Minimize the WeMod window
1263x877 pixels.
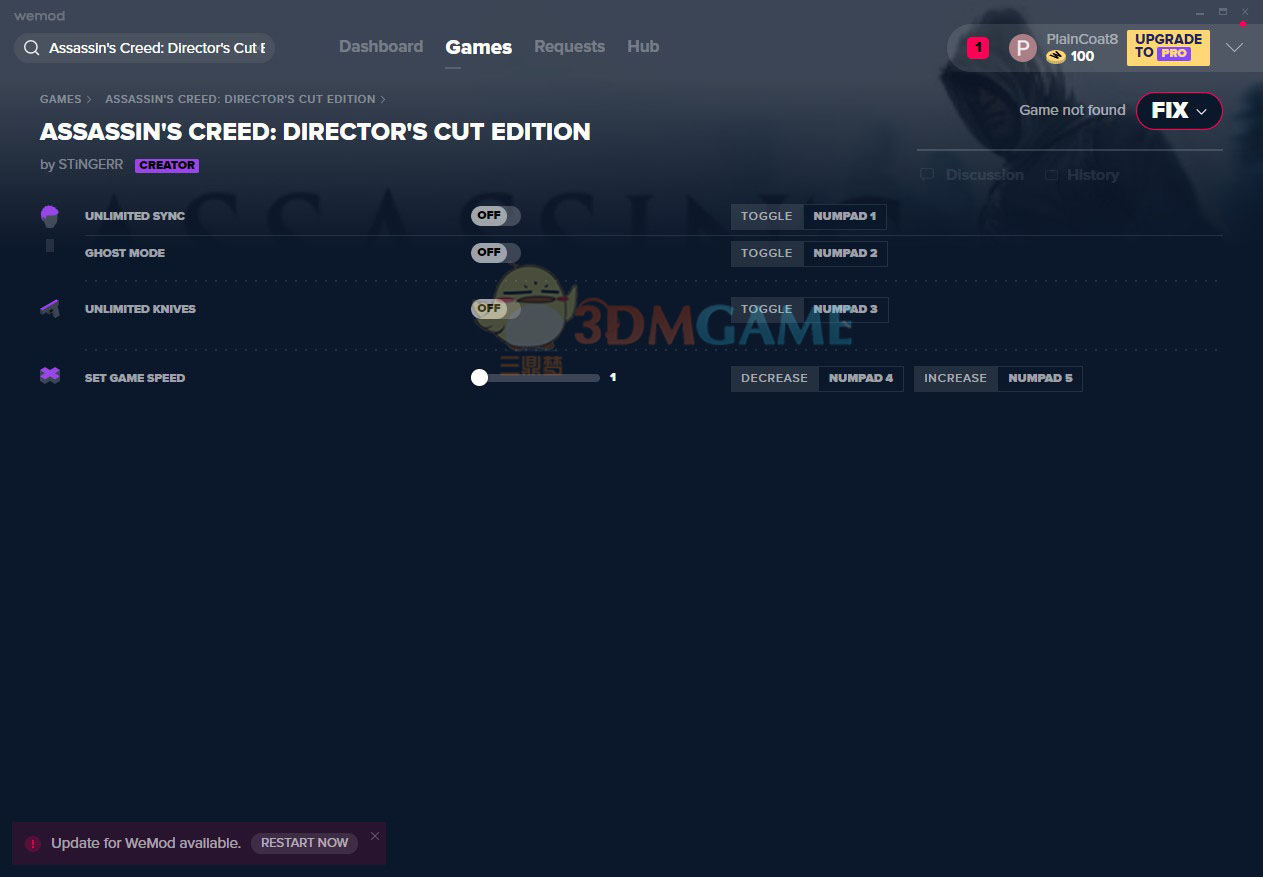[x=1200, y=12]
